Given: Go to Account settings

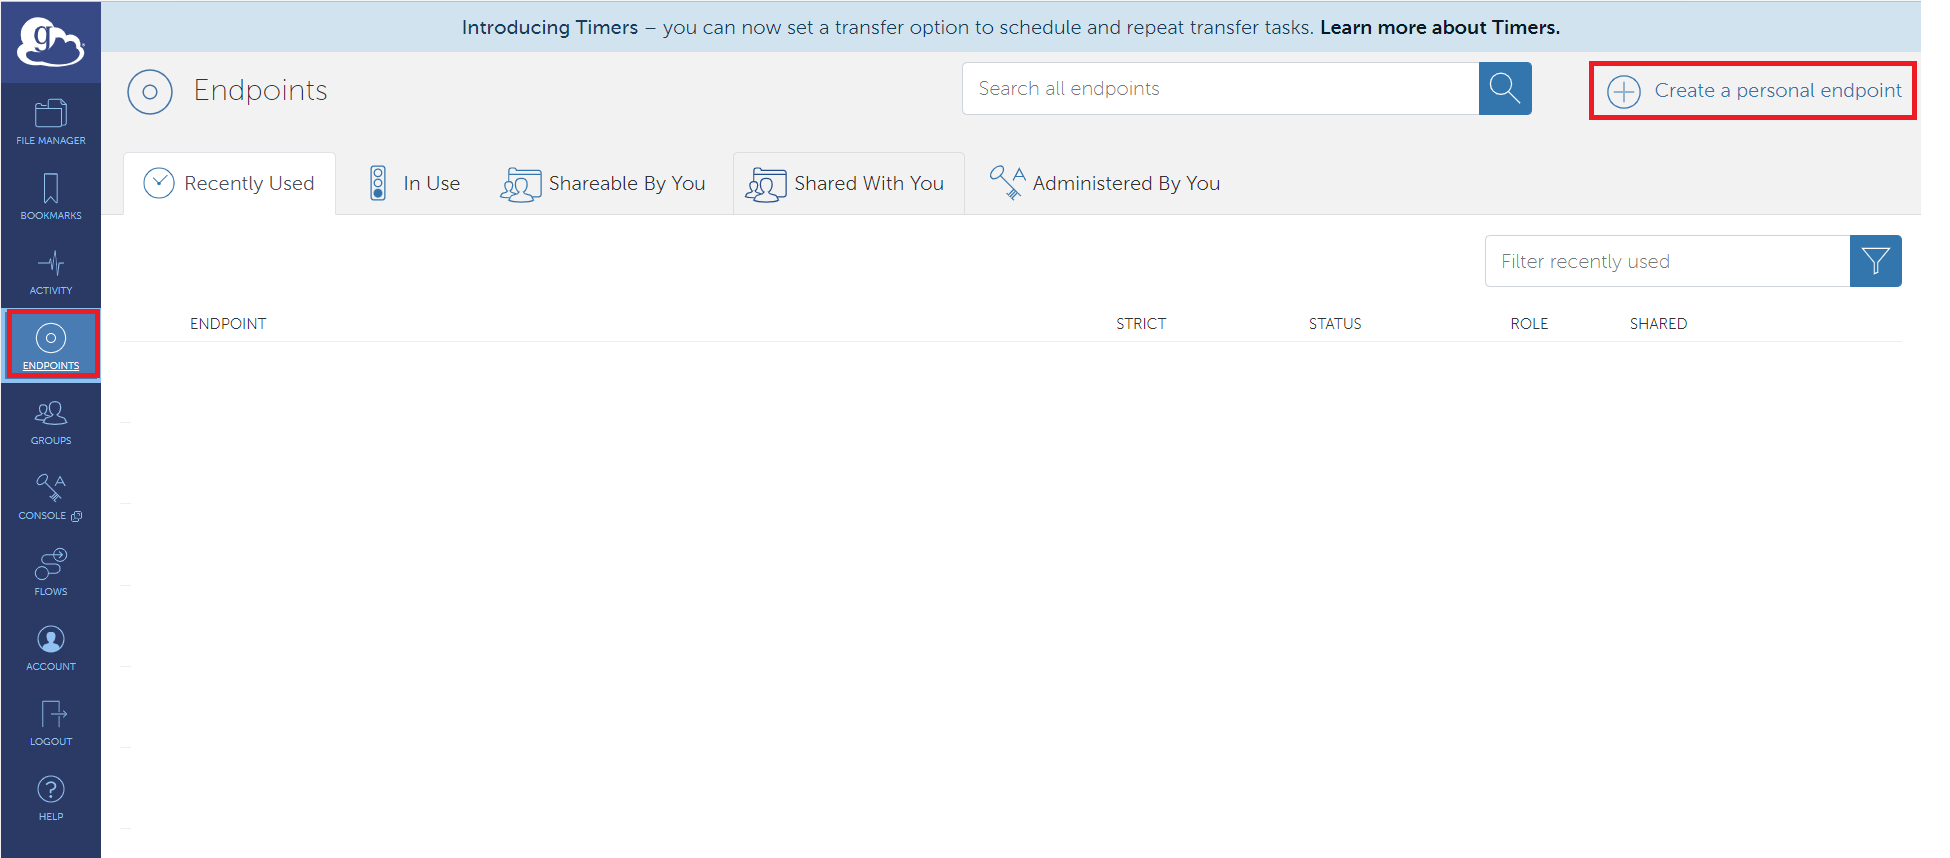Looking at the screenshot, I should coord(51,647).
